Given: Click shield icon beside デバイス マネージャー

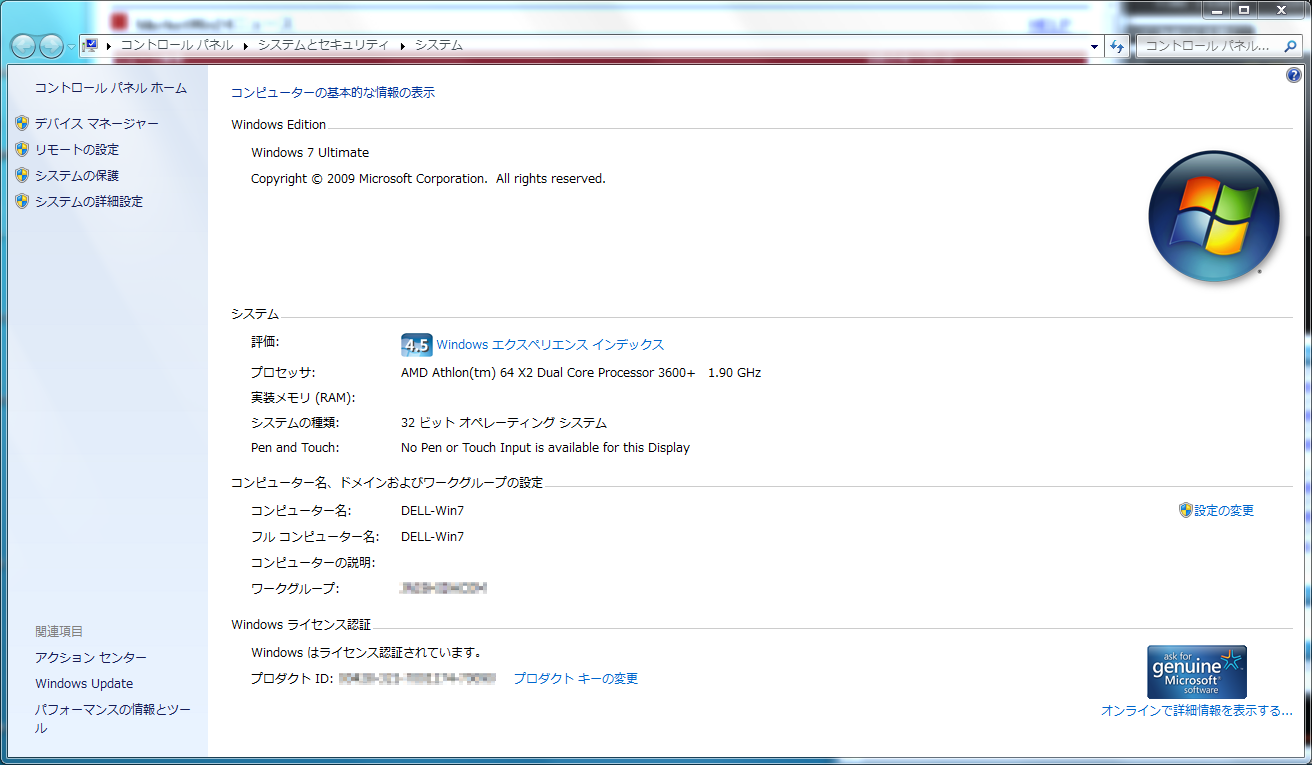Looking at the screenshot, I should 22,123.
